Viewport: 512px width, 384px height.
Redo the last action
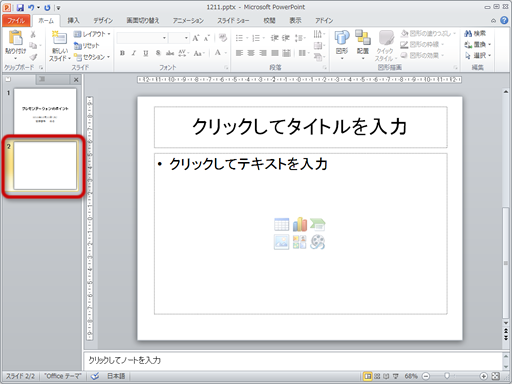(47, 7)
